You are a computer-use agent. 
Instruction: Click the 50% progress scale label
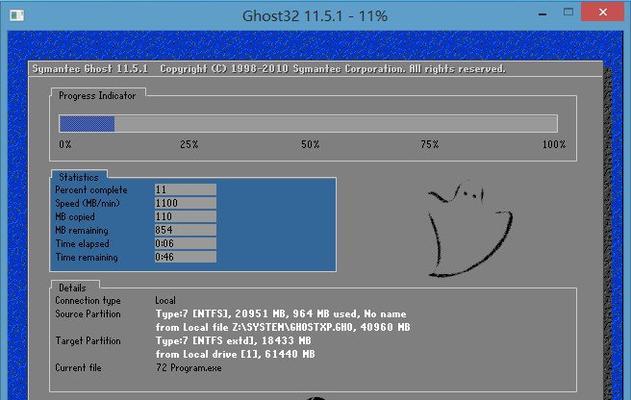tap(310, 144)
